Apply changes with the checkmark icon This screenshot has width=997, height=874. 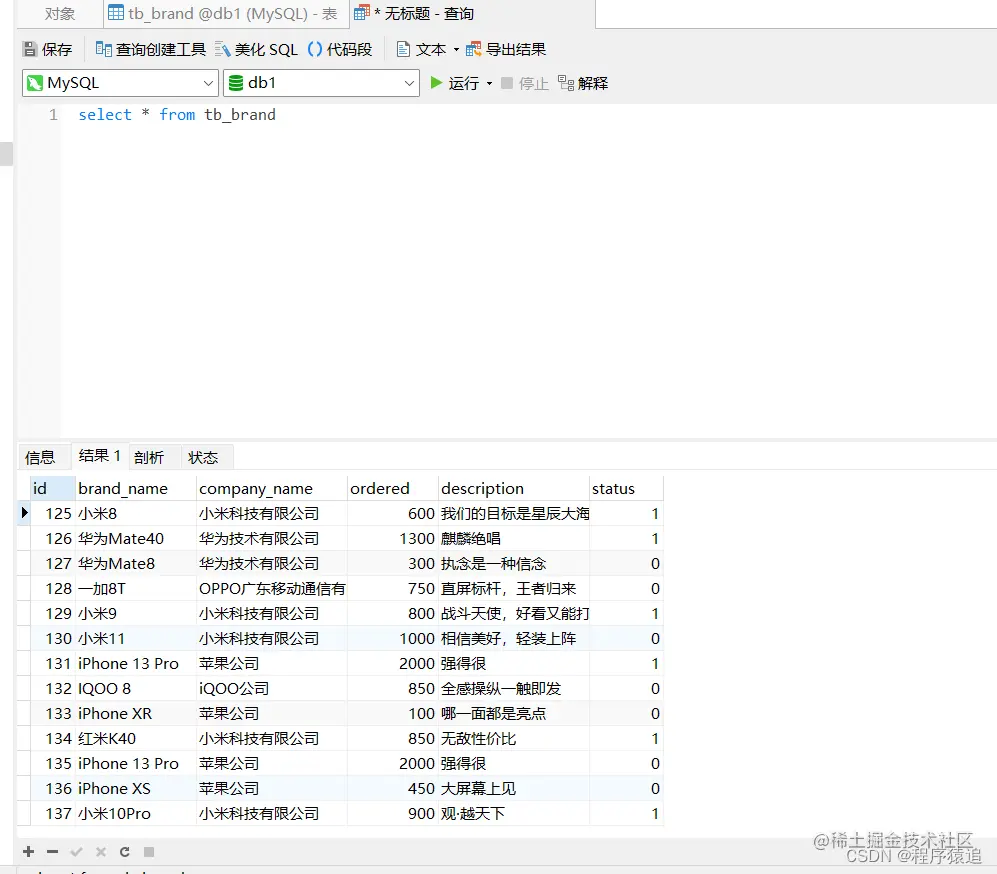coord(77,851)
